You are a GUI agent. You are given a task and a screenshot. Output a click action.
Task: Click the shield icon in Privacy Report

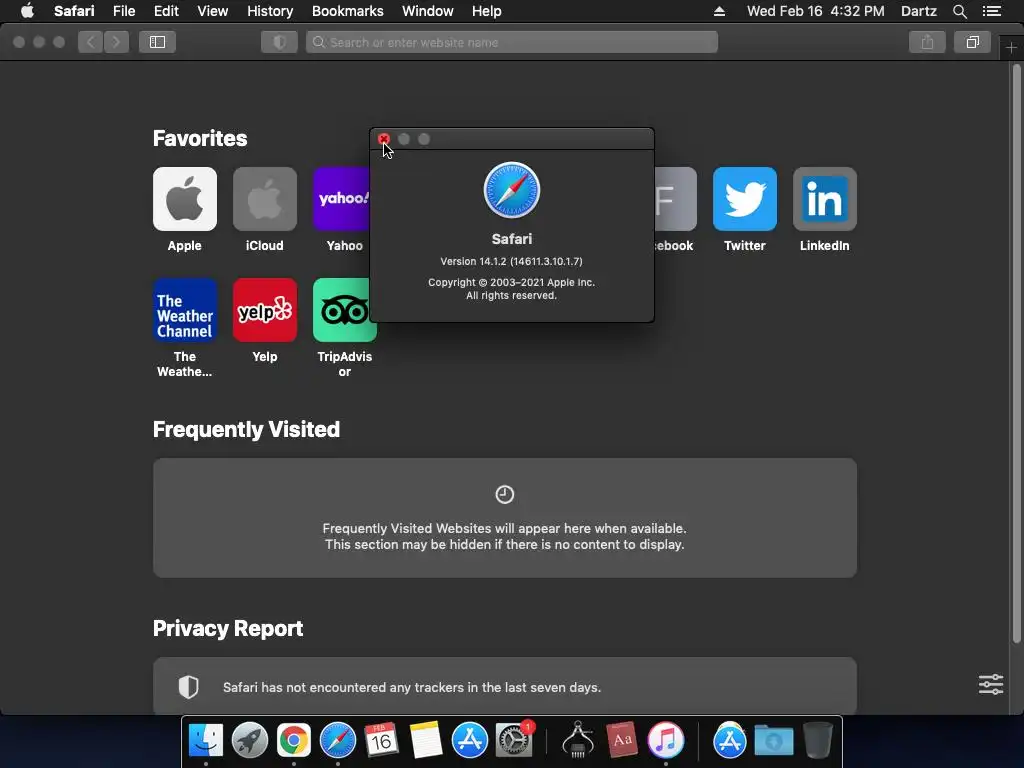[188, 686]
